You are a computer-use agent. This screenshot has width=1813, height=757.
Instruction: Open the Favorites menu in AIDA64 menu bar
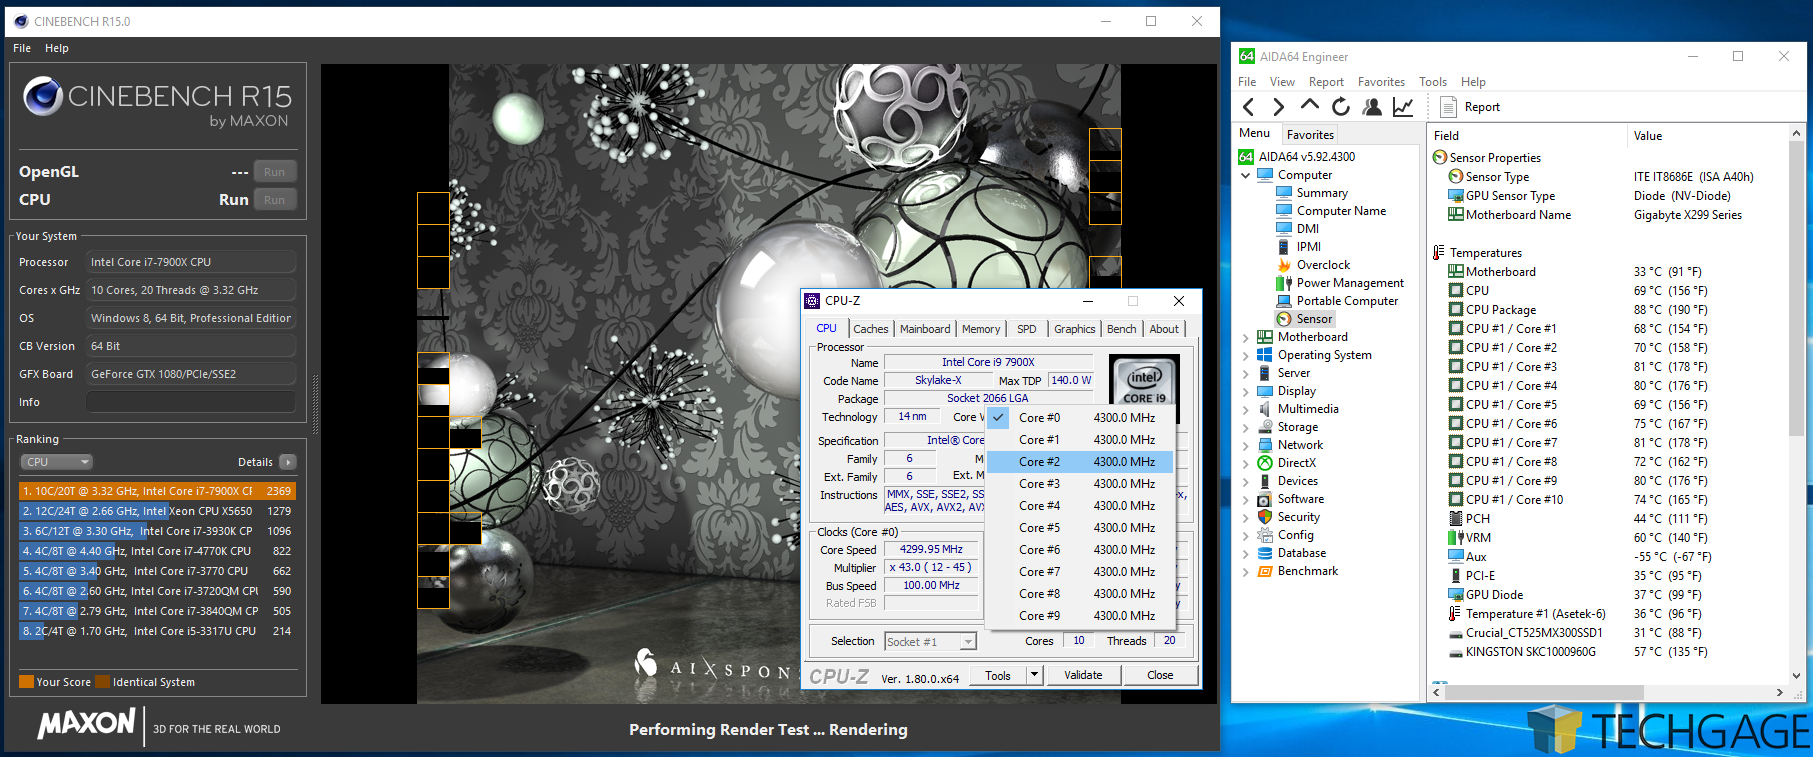coord(1381,82)
